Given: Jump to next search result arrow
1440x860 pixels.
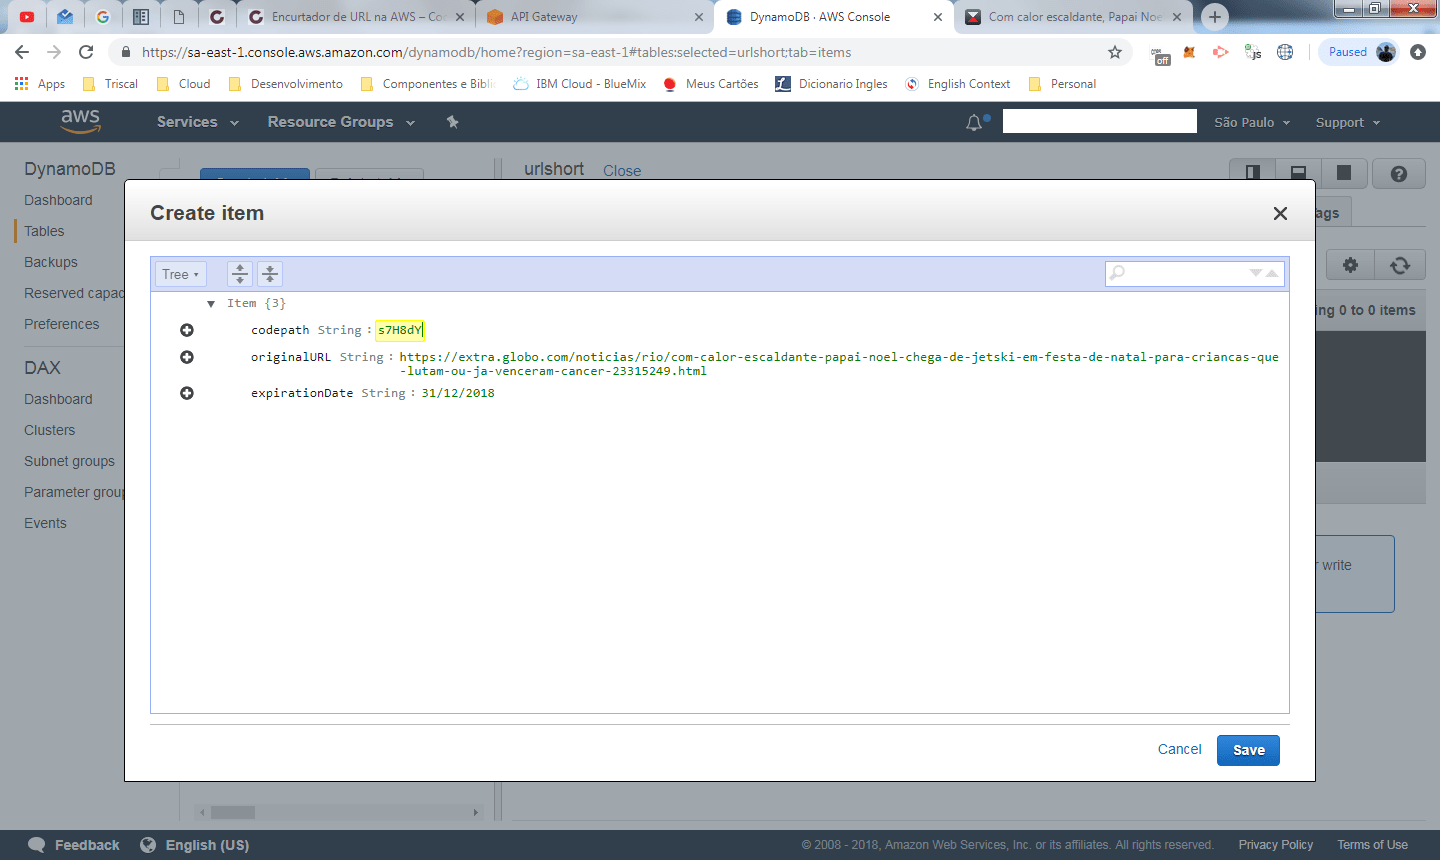Looking at the screenshot, I should pyautogui.click(x=1256, y=273).
